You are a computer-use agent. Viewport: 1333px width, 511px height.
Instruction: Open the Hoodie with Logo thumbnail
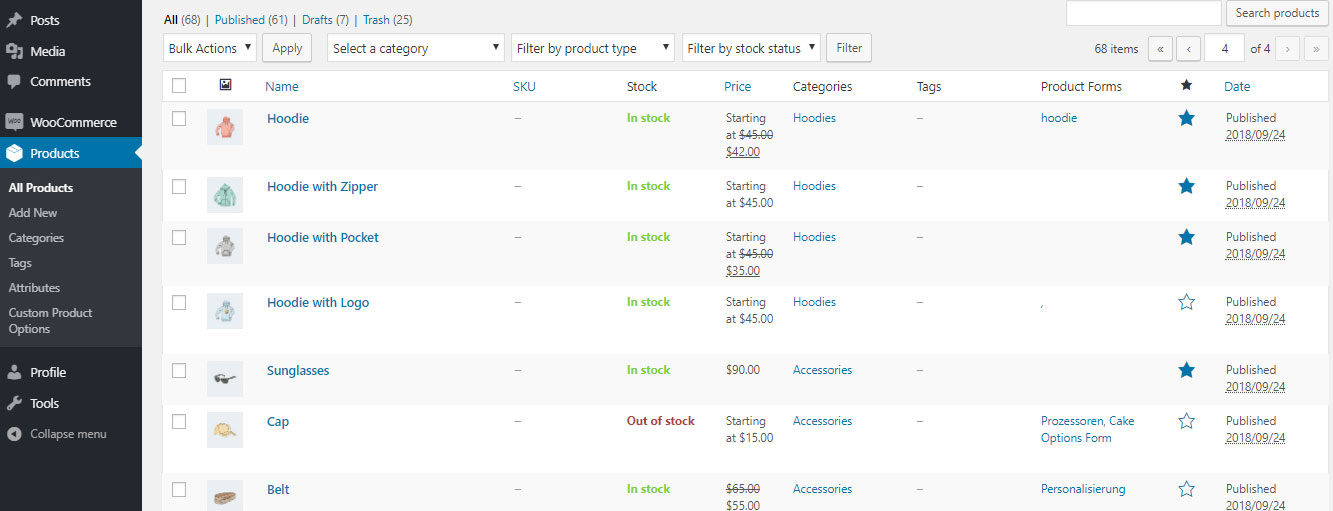(x=225, y=311)
